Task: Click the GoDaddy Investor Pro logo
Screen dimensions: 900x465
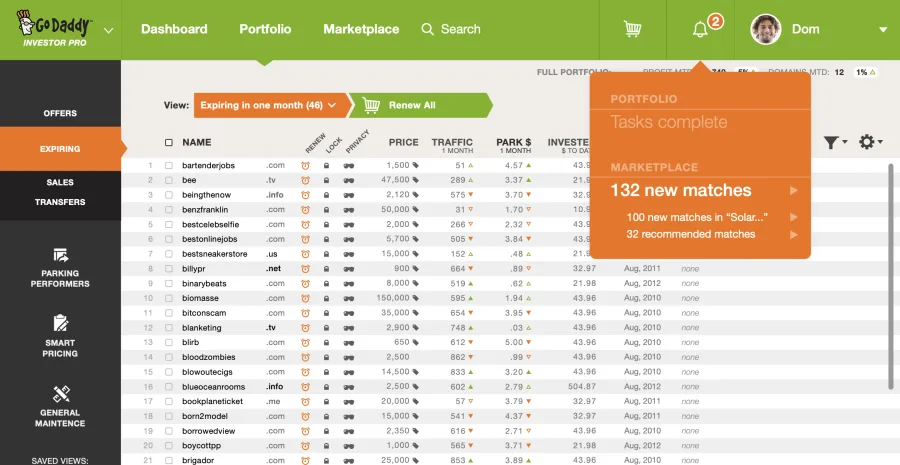Action: coord(55,28)
